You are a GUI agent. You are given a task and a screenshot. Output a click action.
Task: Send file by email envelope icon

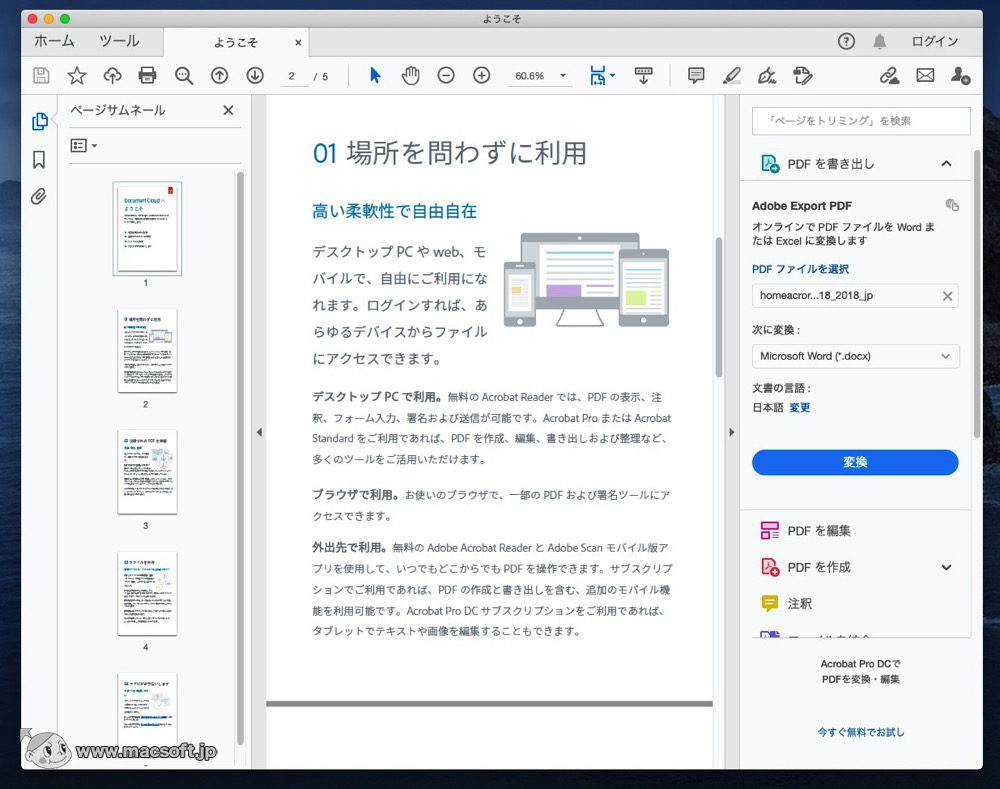click(x=925, y=76)
